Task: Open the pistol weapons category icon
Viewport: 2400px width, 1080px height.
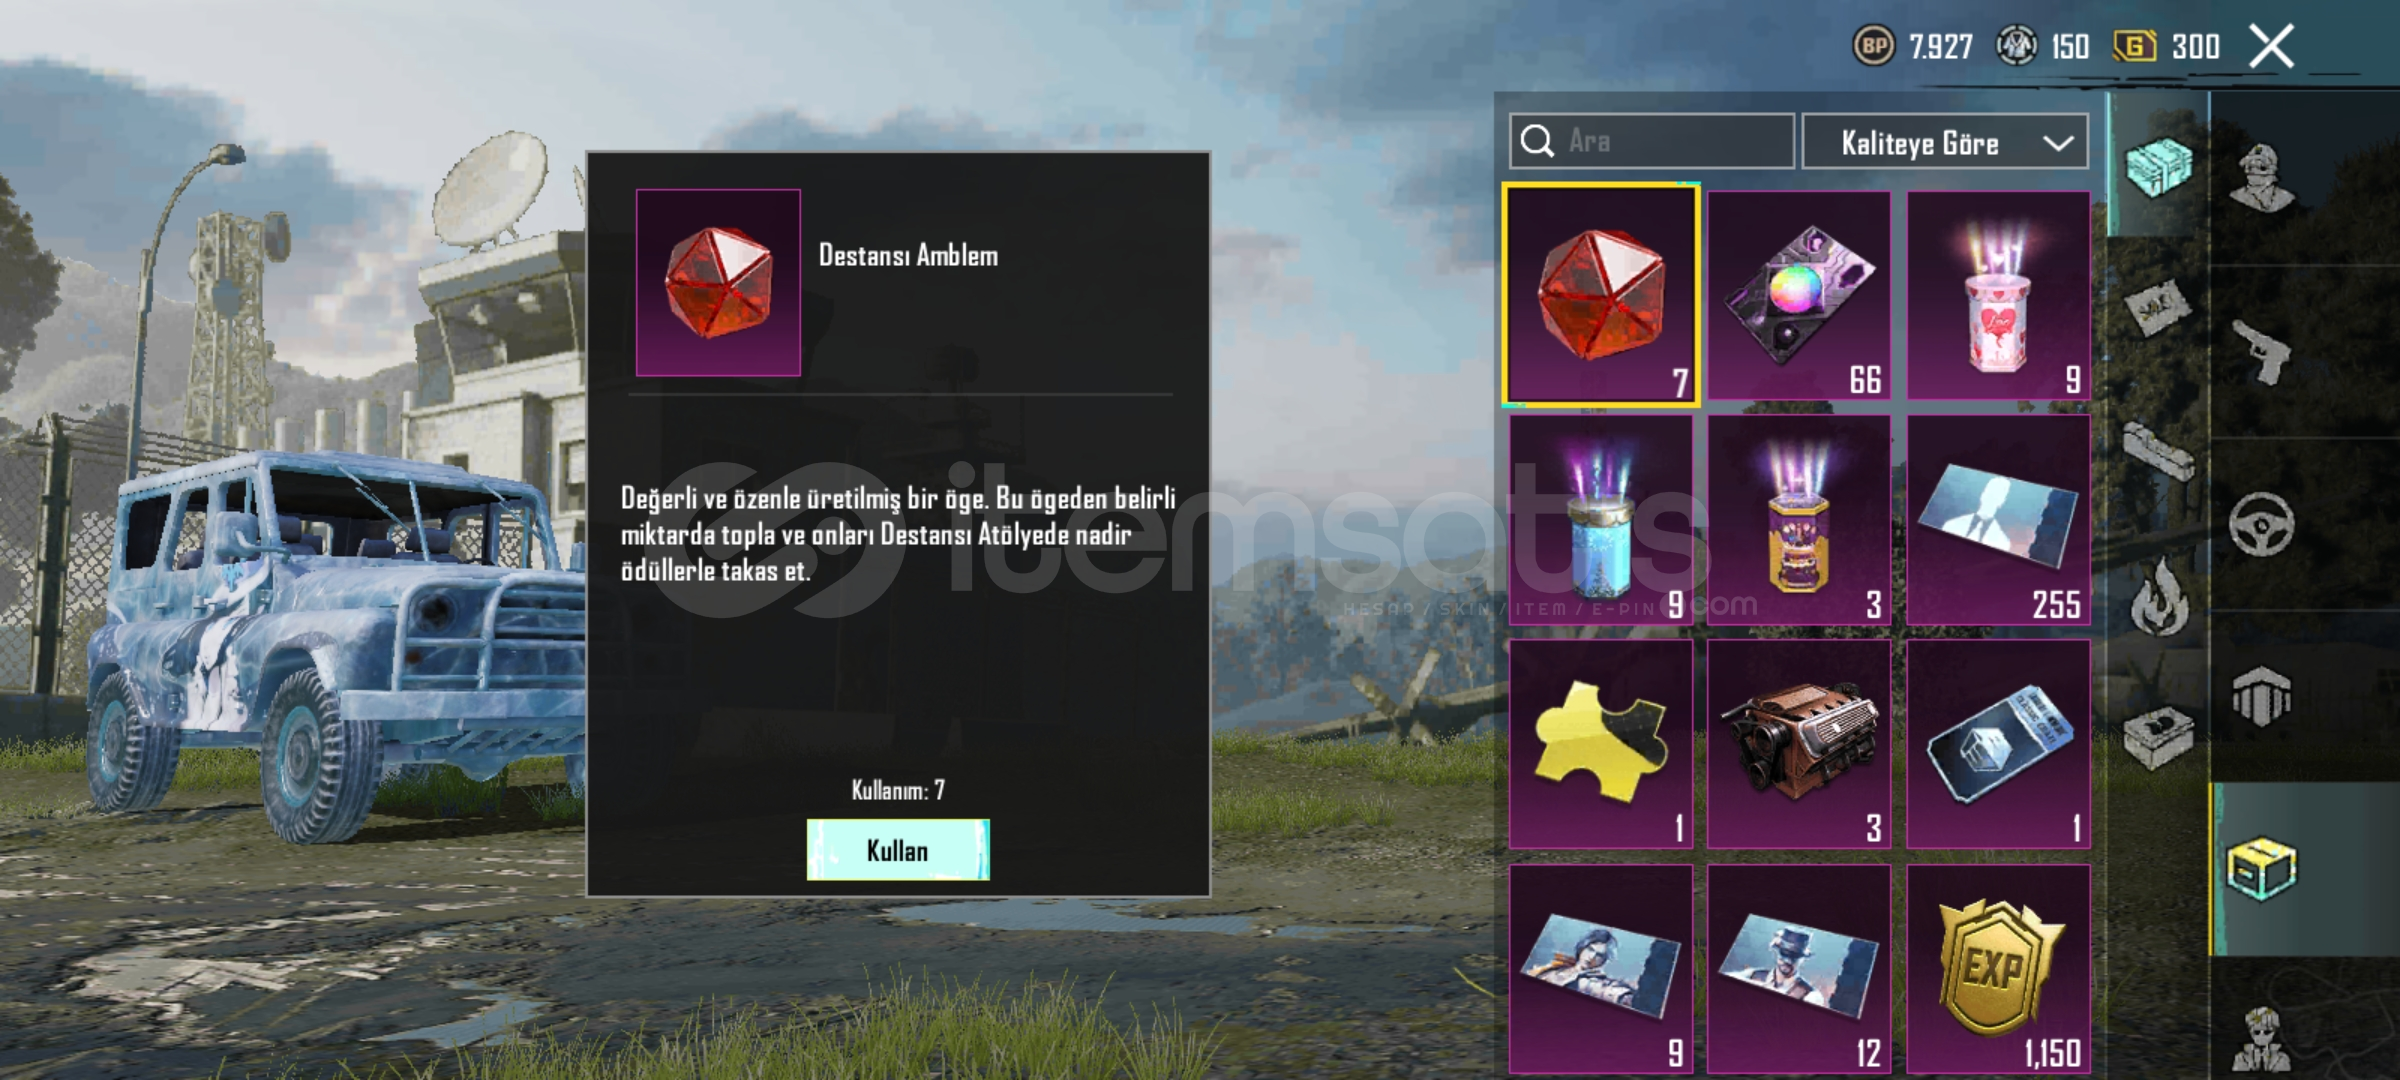Action: pos(2262,352)
